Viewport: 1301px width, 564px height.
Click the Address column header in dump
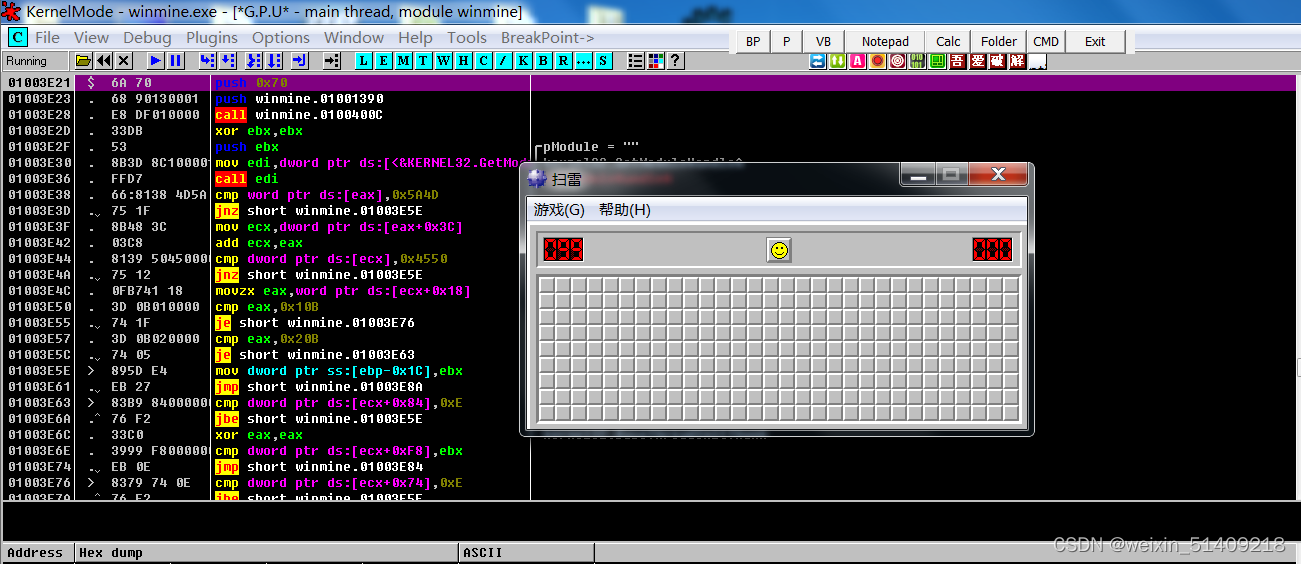pyautogui.click(x=37, y=553)
